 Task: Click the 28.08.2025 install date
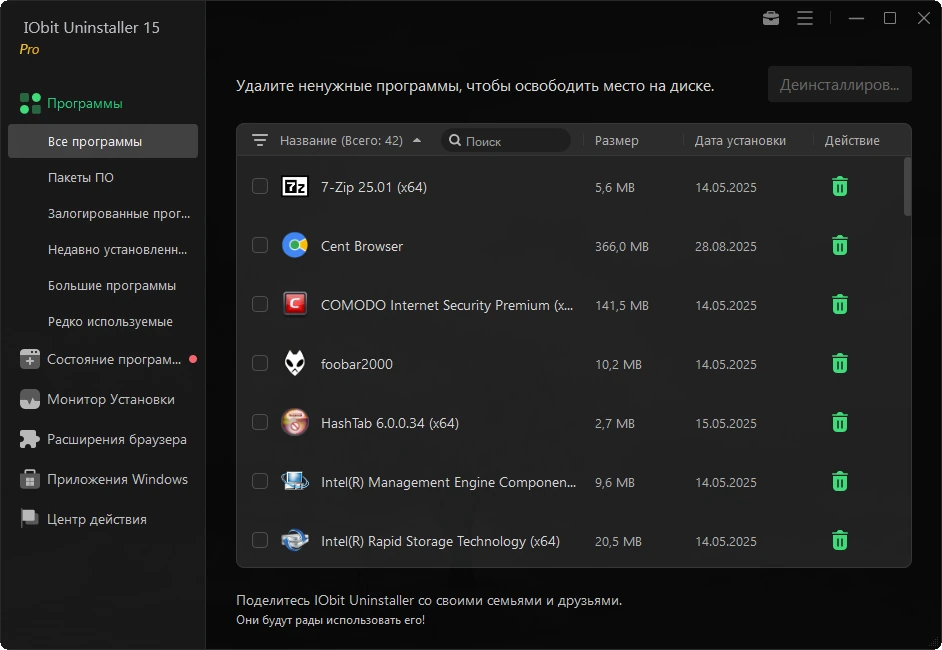tap(726, 246)
